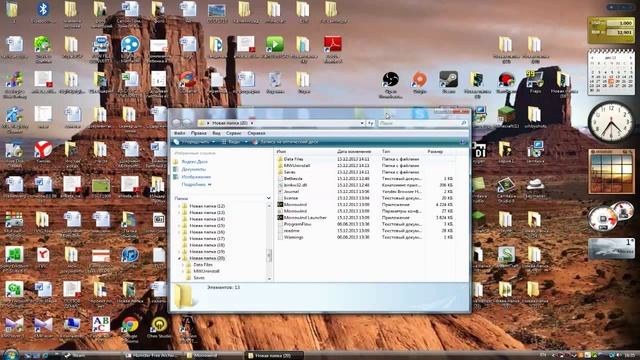
Task: Expand the Подробнее favorites link
Action: coord(196,184)
